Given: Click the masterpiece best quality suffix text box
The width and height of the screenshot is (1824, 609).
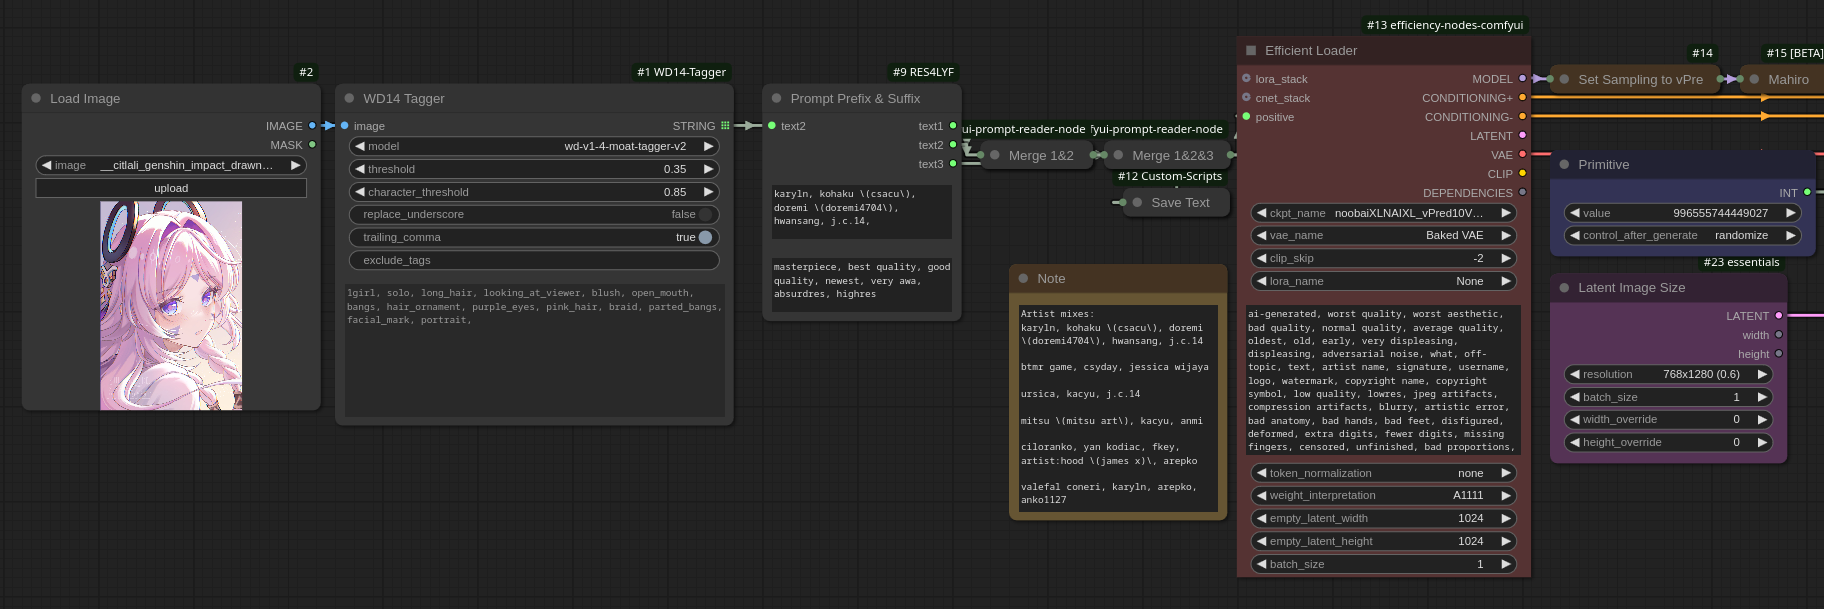Looking at the screenshot, I should click(861, 283).
